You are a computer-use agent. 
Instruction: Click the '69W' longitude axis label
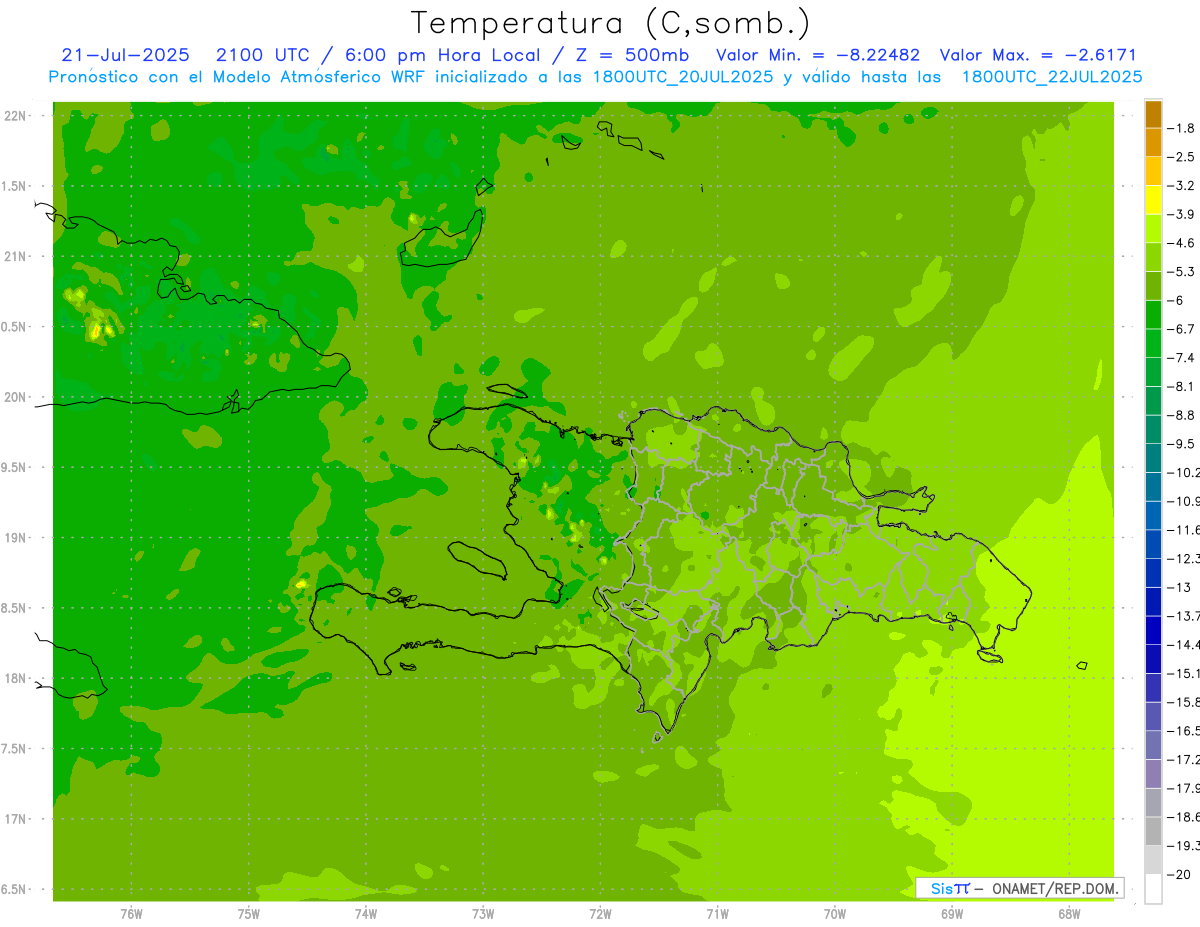952,914
